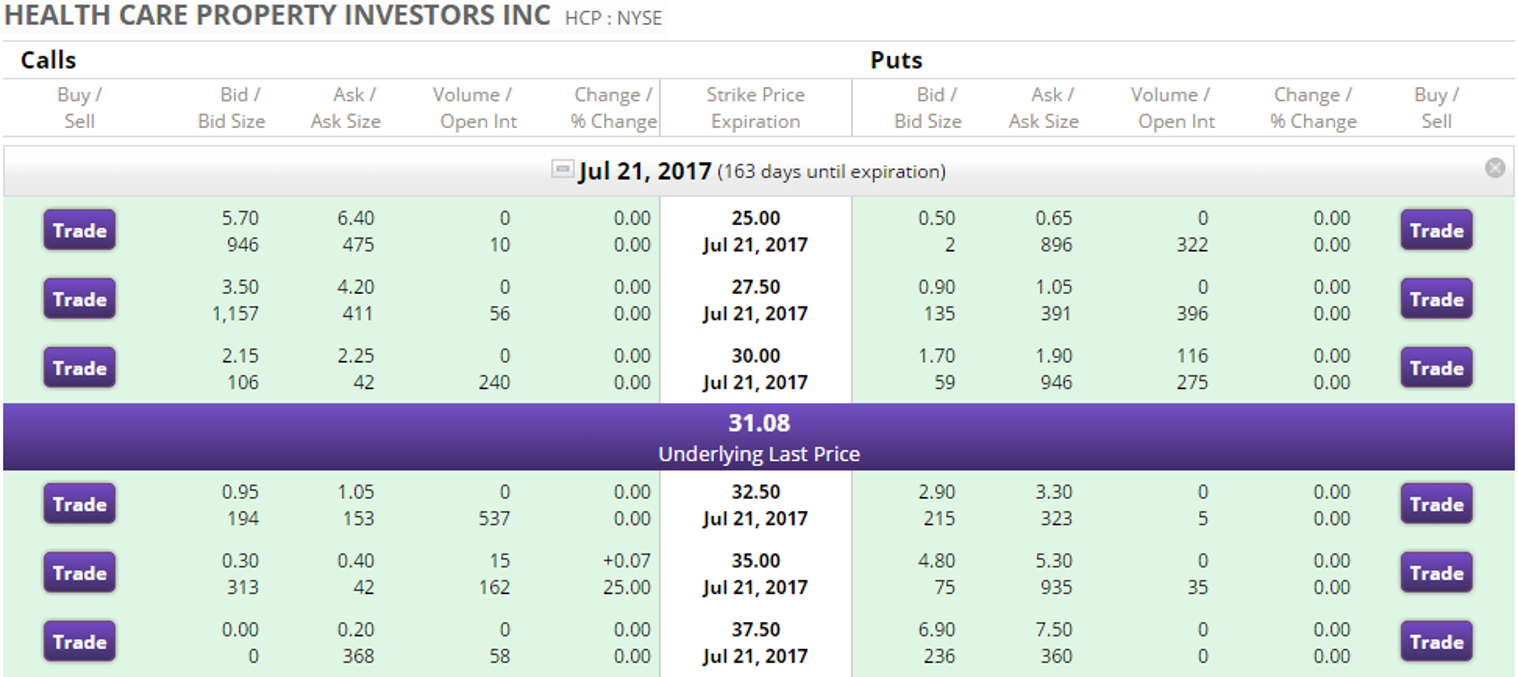Click the Calls Volume / Open Int header
The width and height of the screenshot is (1518, 677).
[x=472, y=108]
